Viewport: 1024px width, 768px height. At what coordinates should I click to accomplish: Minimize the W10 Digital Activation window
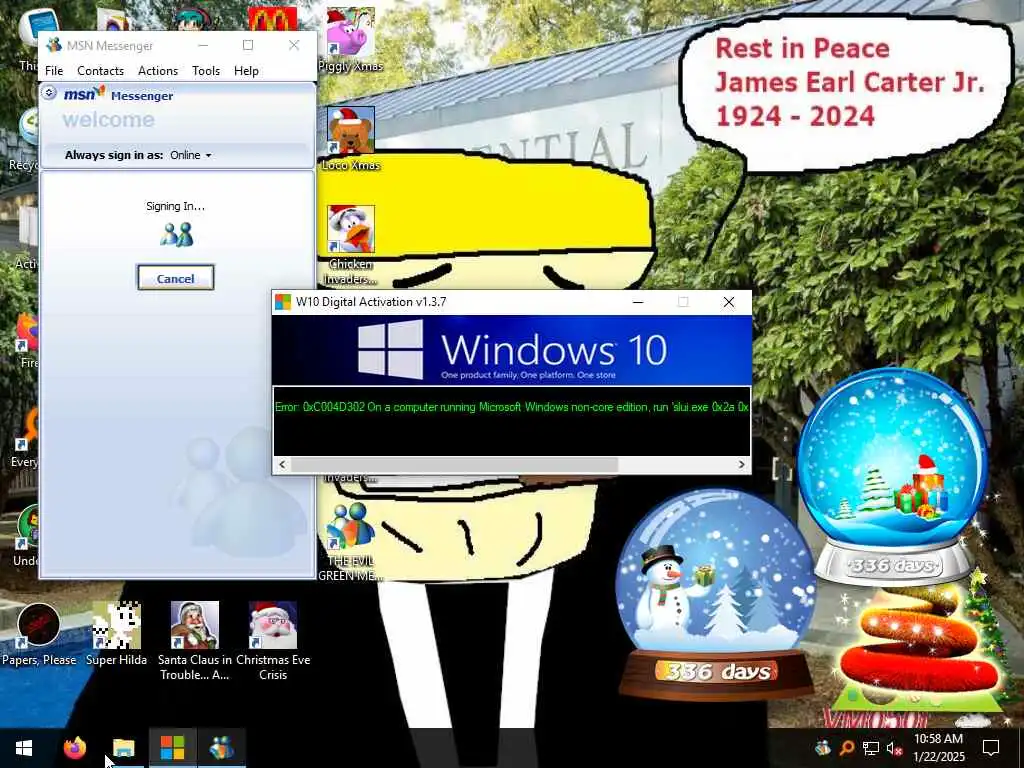click(x=638, y=302)
